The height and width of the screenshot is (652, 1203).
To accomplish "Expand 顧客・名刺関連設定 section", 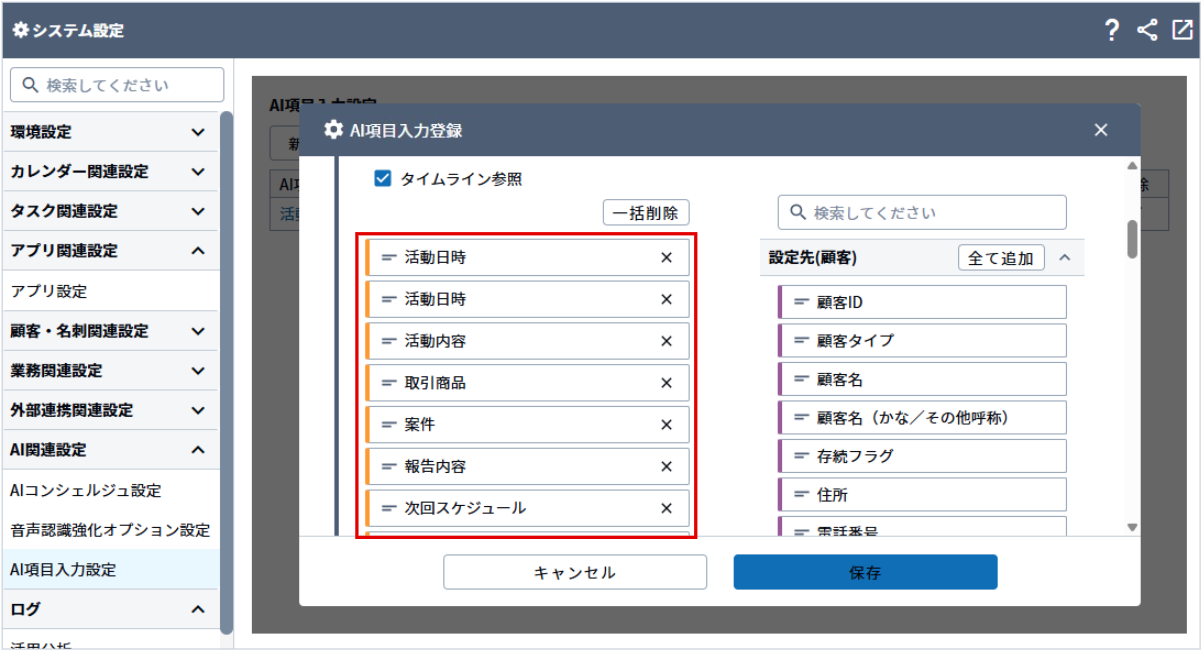I will (198, 331).
